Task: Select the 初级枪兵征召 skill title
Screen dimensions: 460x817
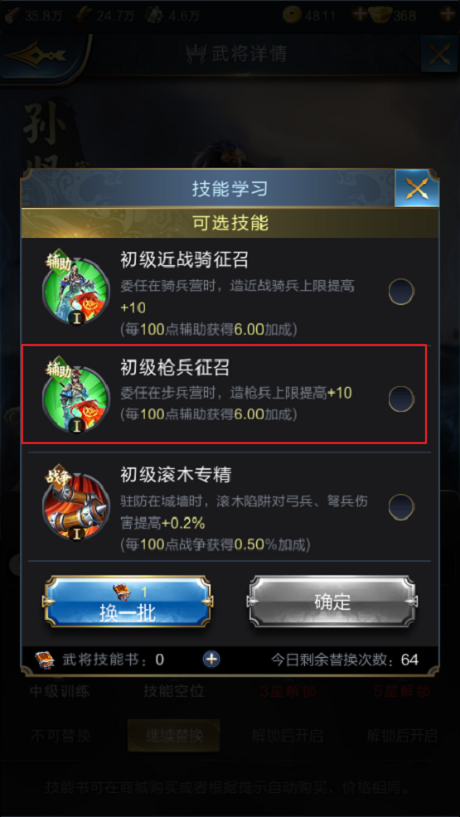Action: tap(175, 368)
